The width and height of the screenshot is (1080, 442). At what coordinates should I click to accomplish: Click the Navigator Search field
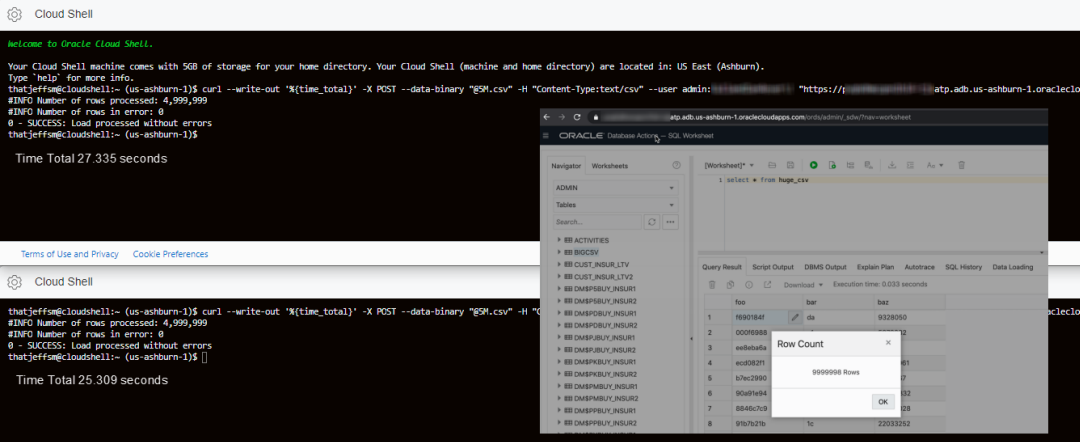coord(597,222)
